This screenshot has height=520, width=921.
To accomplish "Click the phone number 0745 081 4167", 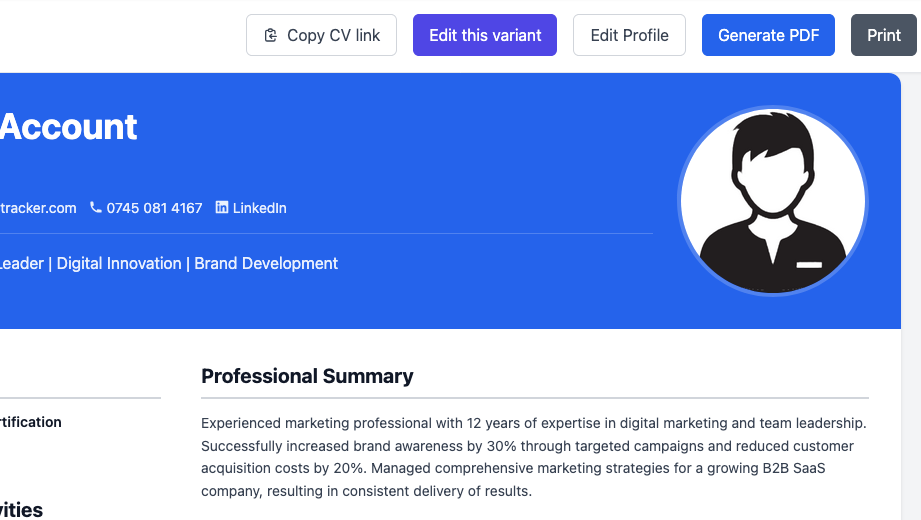I will click(154, 208).
